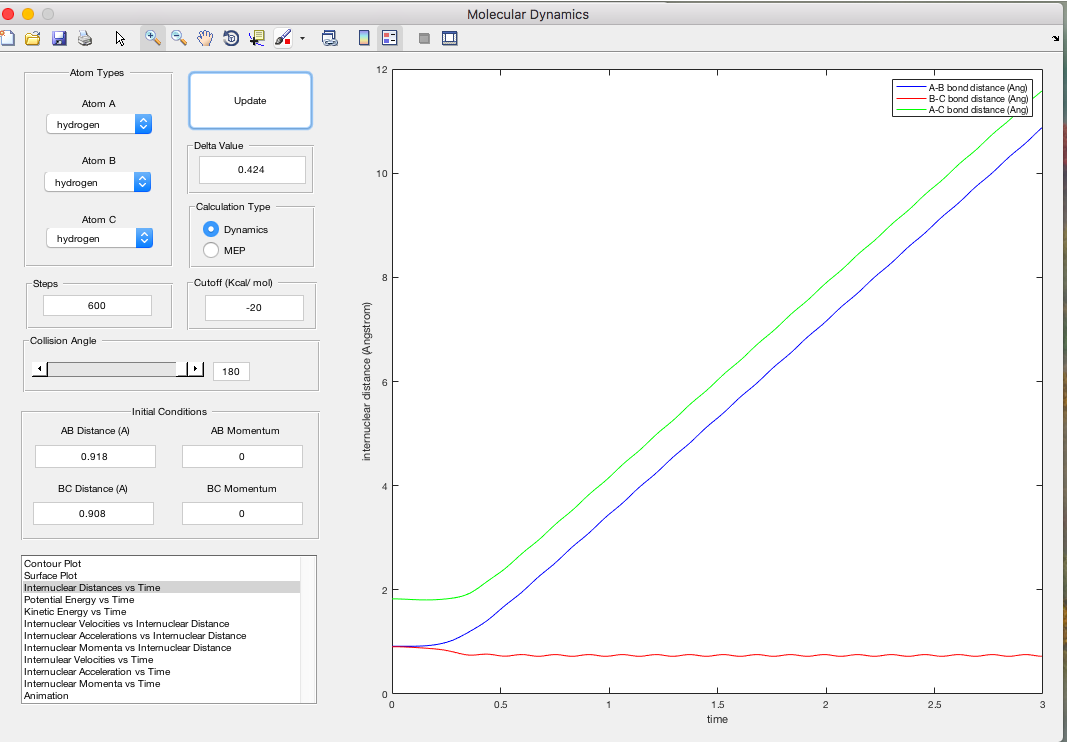Activate the Rotate 3D tool
The image size is (1067, 742).
(231, 38)
